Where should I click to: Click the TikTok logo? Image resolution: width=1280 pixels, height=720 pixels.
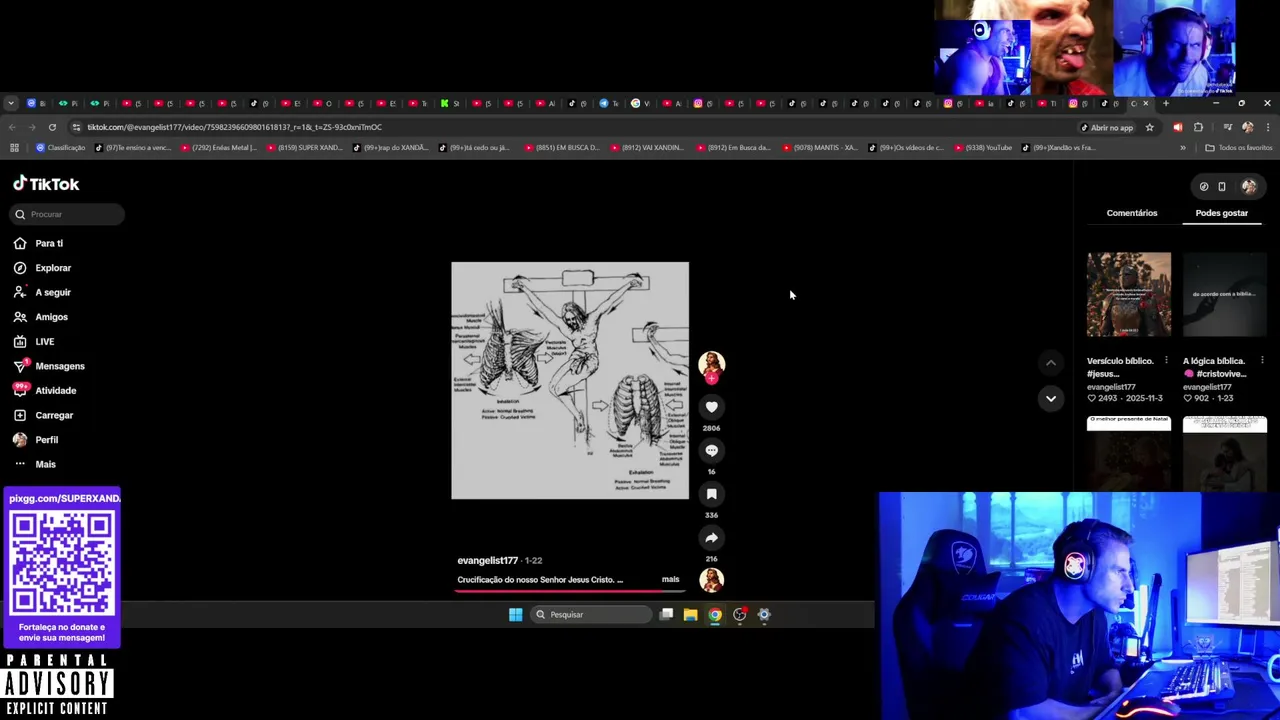46,184
